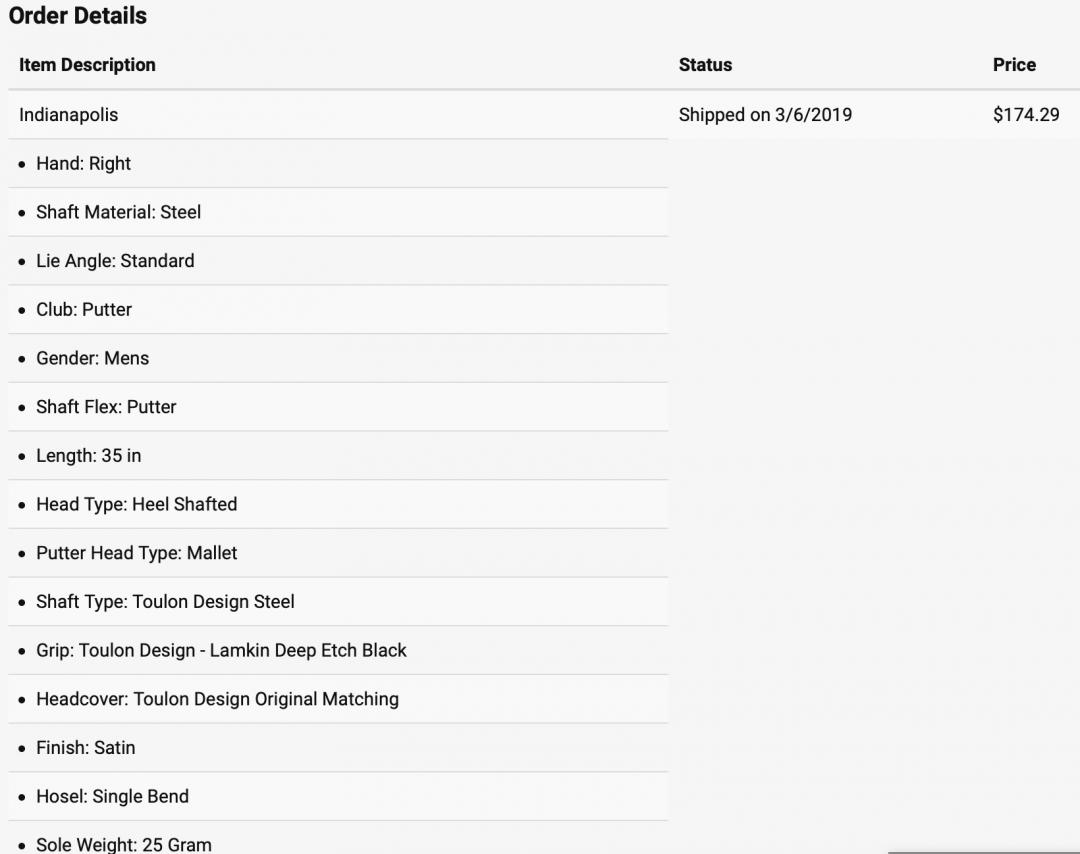Click the Price column header
Viewport: 1080px width, 854px height.
tap(1014, 65)
